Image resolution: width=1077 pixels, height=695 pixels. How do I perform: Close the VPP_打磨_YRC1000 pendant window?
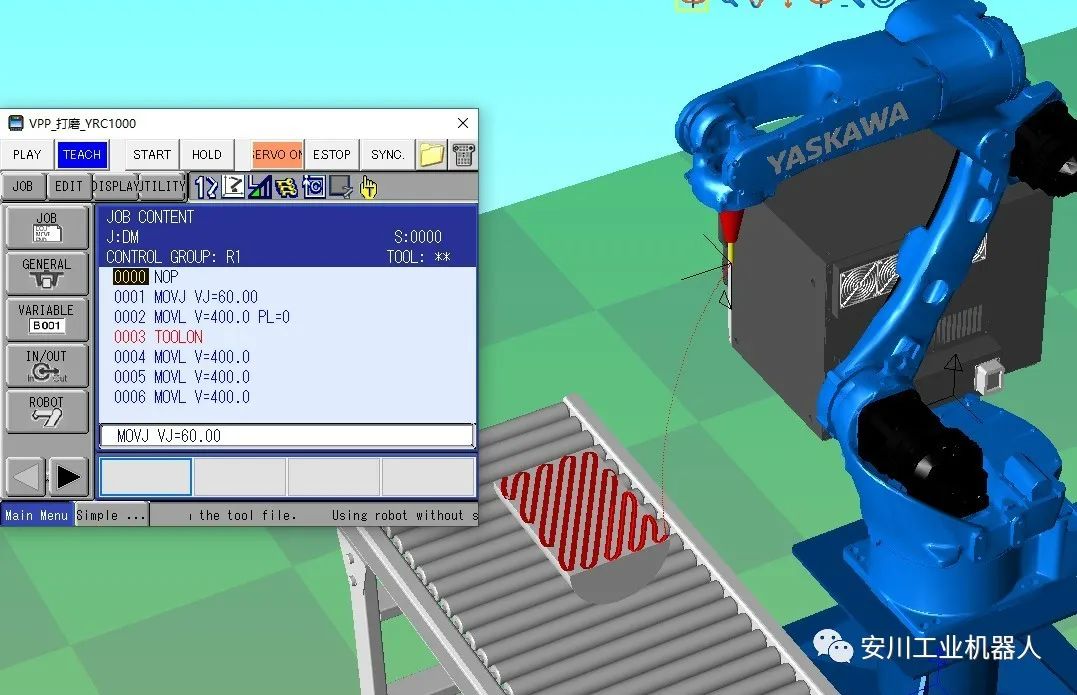pyautogui.click(x=463, y=123)
